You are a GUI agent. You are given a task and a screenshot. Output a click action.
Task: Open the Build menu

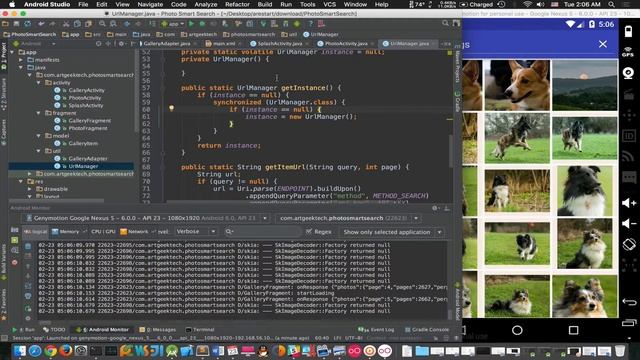tap(264, 4)
